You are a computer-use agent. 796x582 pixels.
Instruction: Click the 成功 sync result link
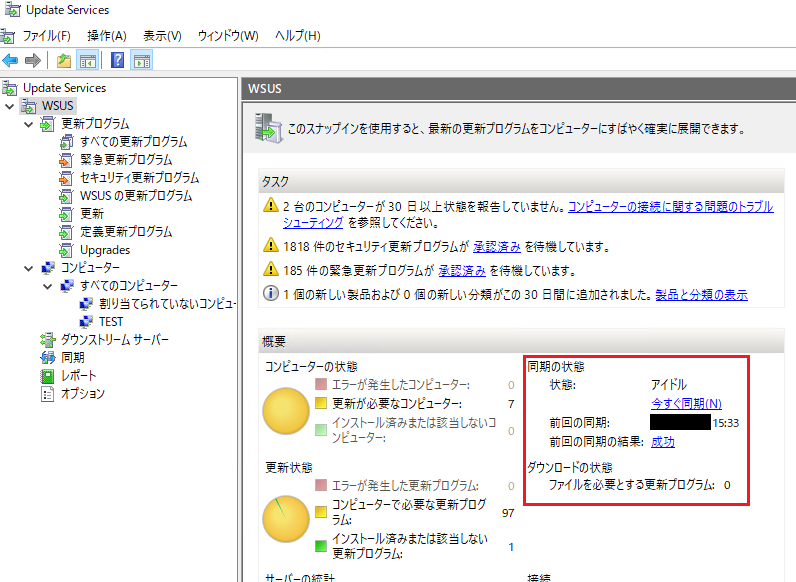click(663, 442)
